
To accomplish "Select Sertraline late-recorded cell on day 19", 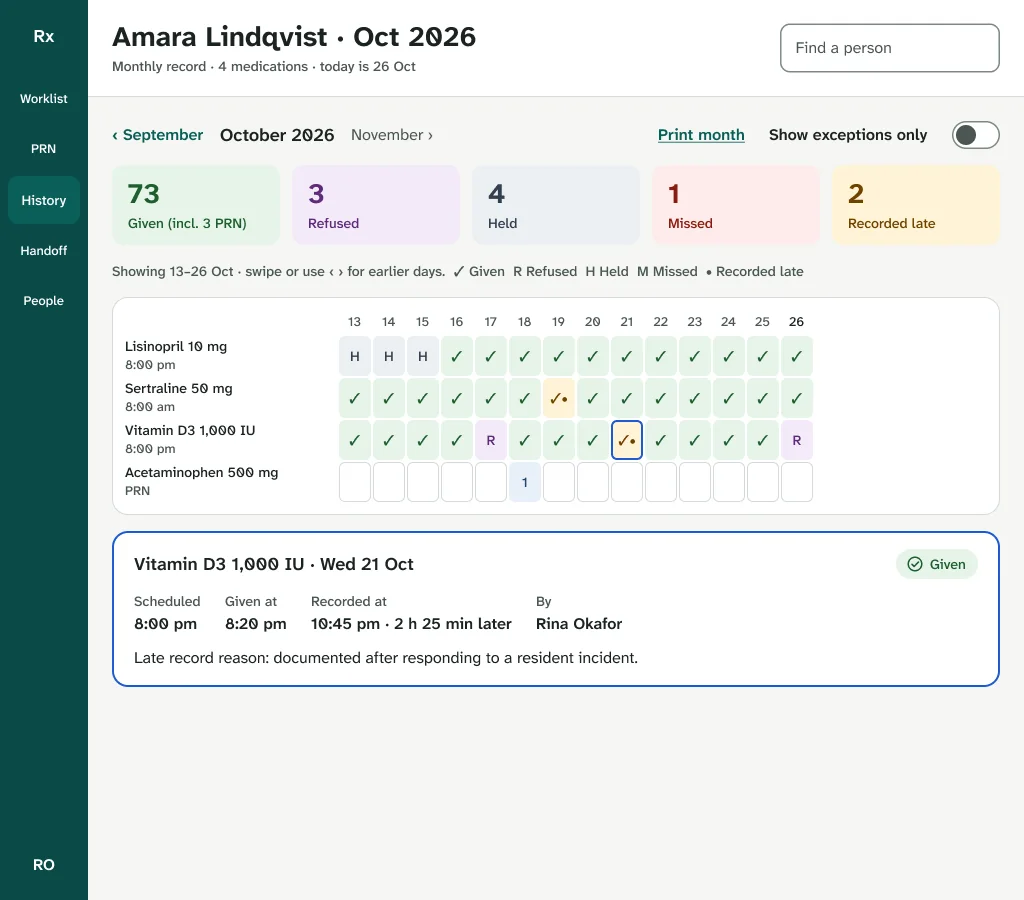I will pos(558,398).
